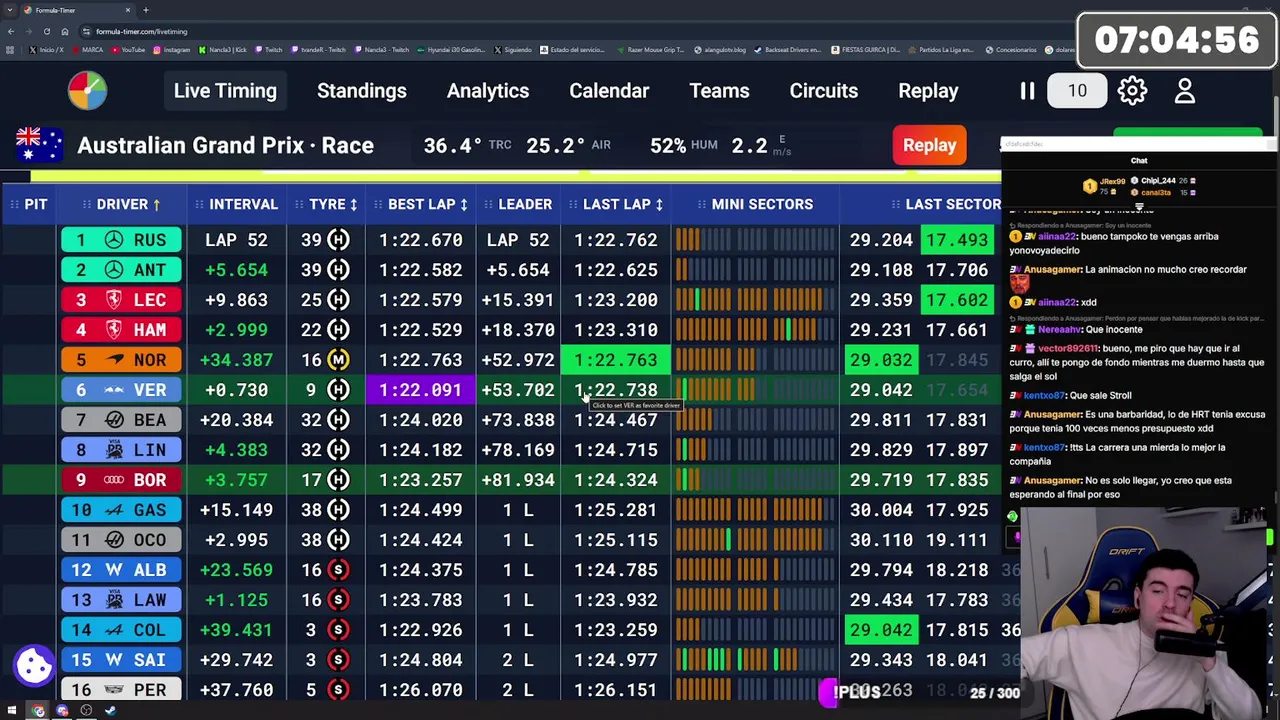Select the SAI driver cell
Image resolution: width=1280 pixels, height=720 pixels.
pyautogui.click(x=121, y=660)
